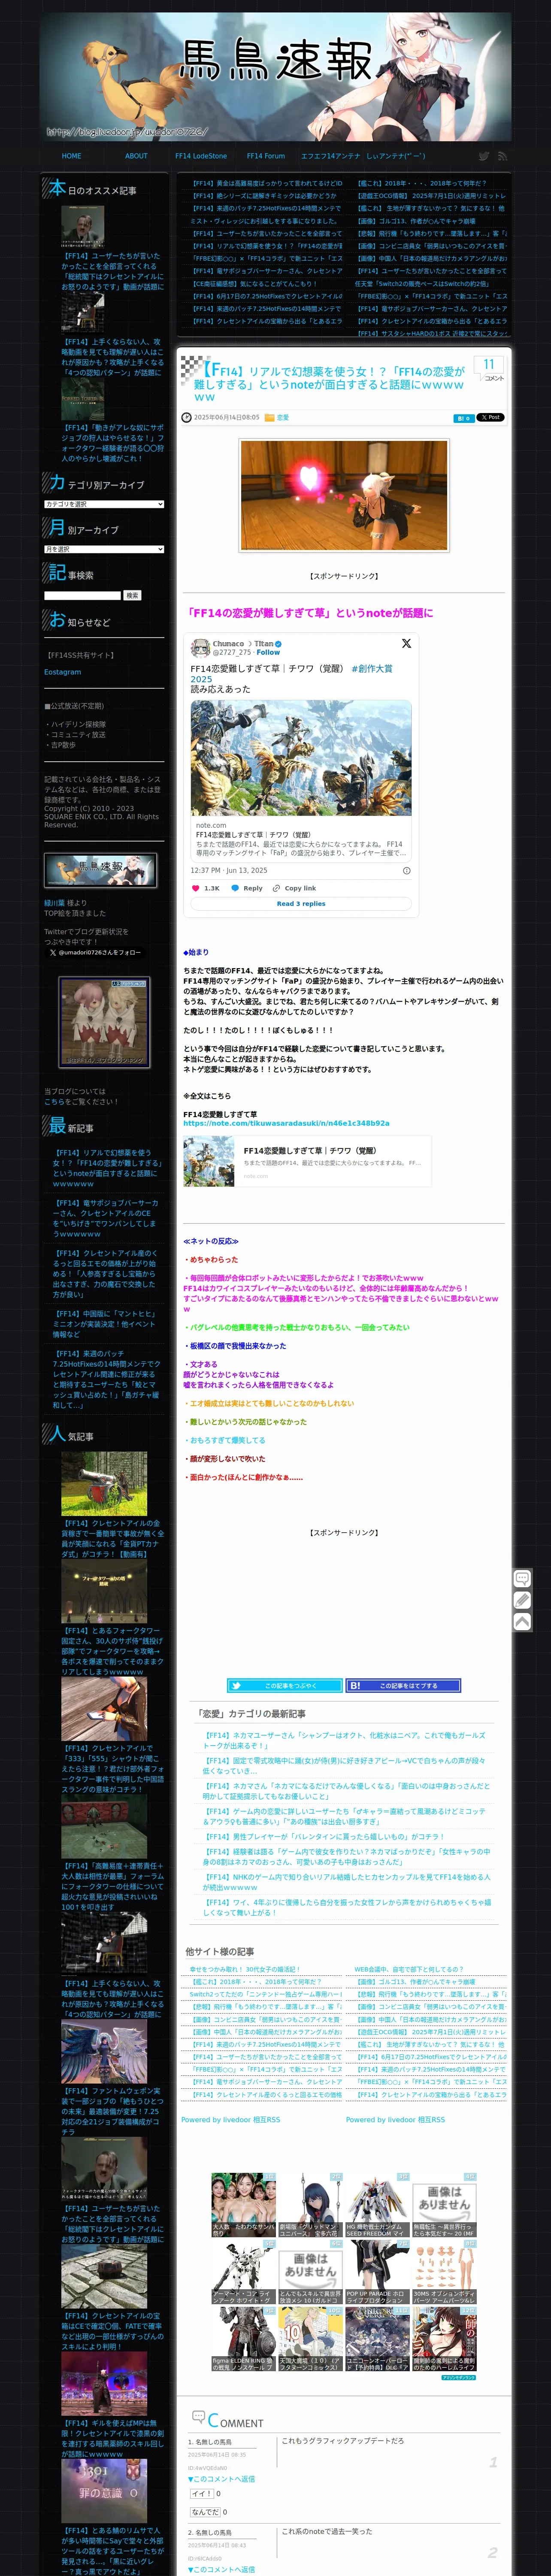Open the ABOUT menu item

[x=136, y=156]
